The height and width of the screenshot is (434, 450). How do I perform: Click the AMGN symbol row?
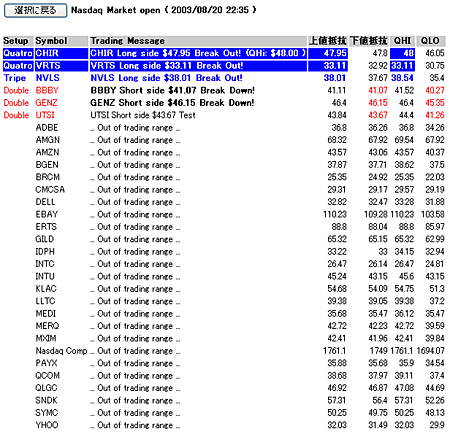pyautogui.click(x=48, y=140)
